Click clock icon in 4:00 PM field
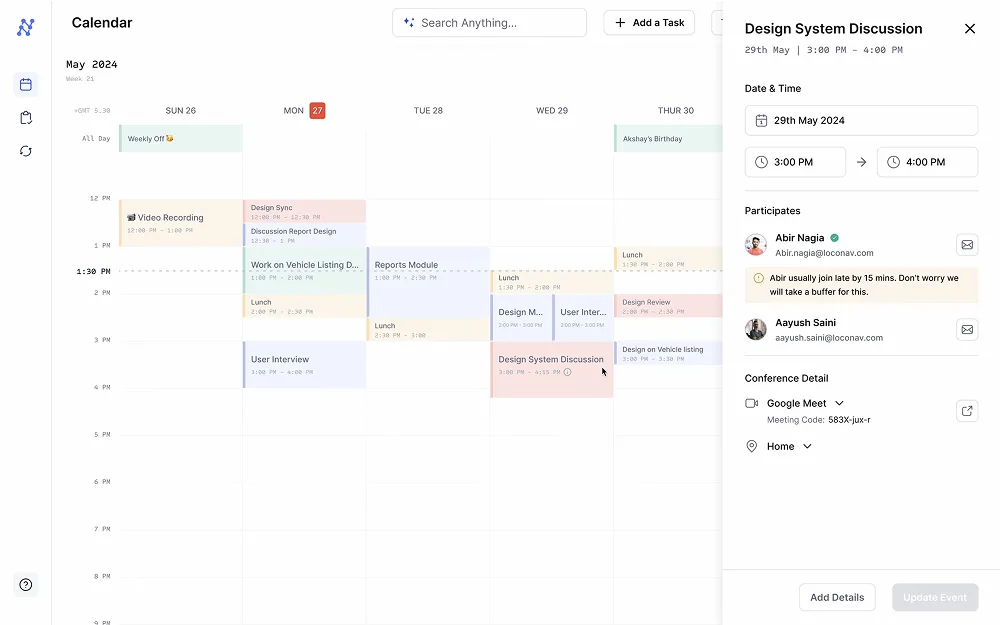Image resolution: width=1000 pixels, height=625 pixels. point(893,162)
